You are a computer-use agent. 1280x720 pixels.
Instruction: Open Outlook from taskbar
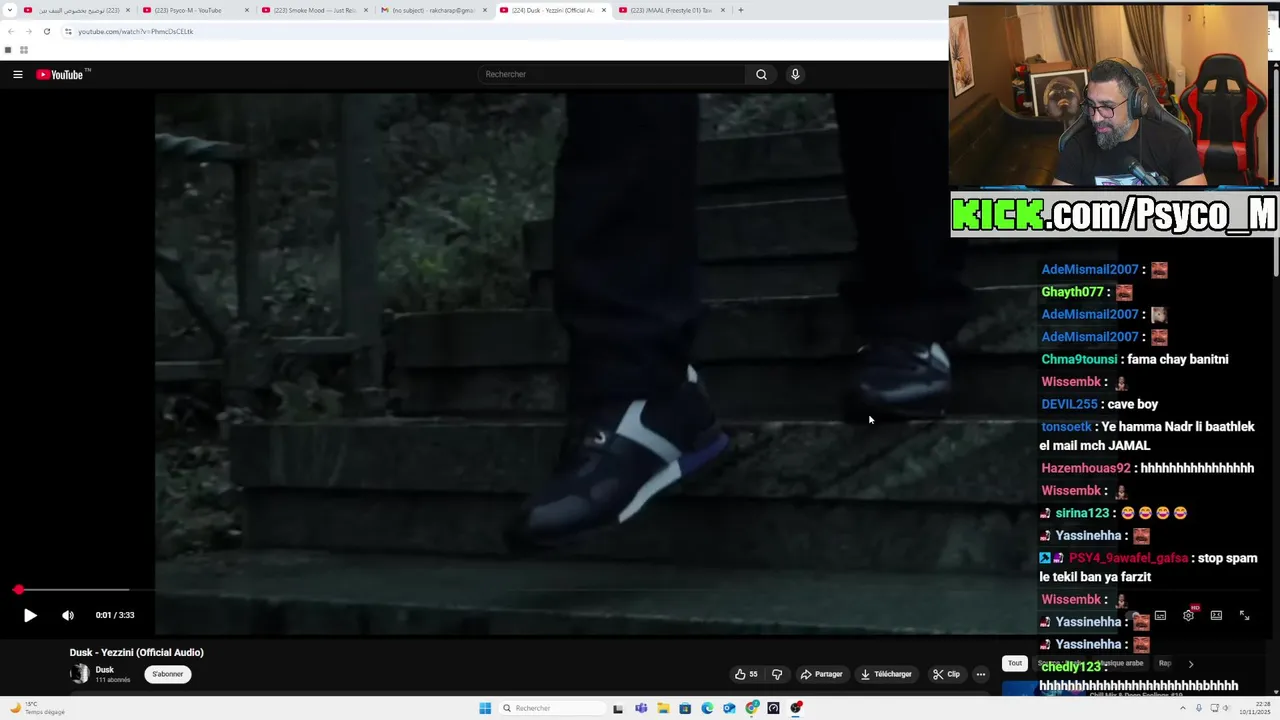pyautogui.click(x=729, y=708)
